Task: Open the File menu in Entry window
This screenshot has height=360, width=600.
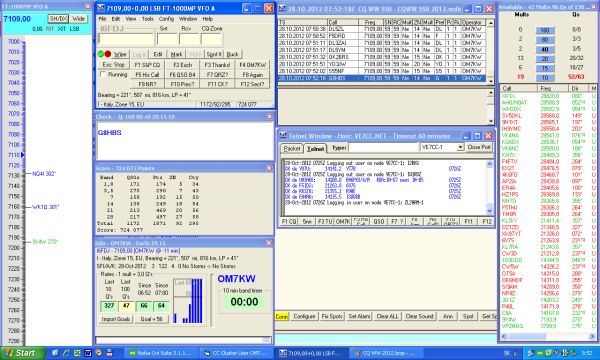Action: click(103, 19)
